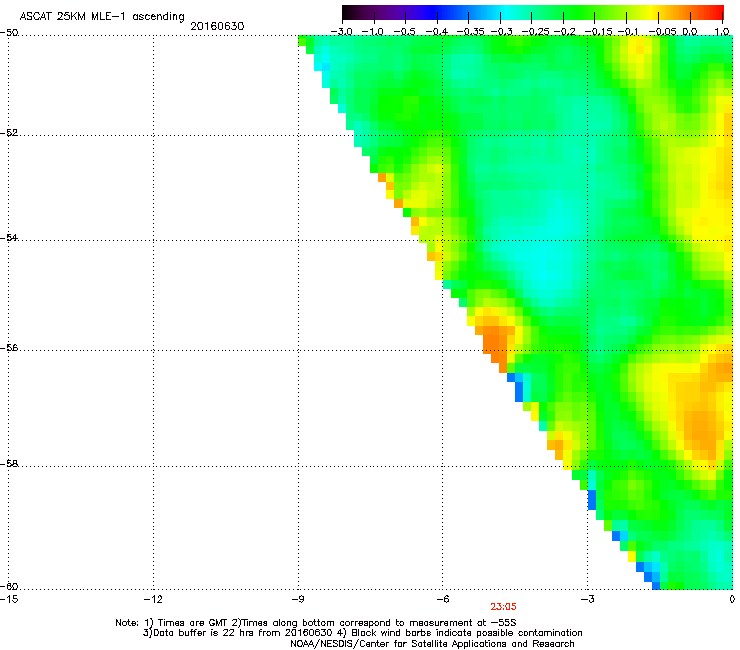Click the -52 latitude axis label
The width and height of the screenshot is (740, 650).
pos(9,133)
